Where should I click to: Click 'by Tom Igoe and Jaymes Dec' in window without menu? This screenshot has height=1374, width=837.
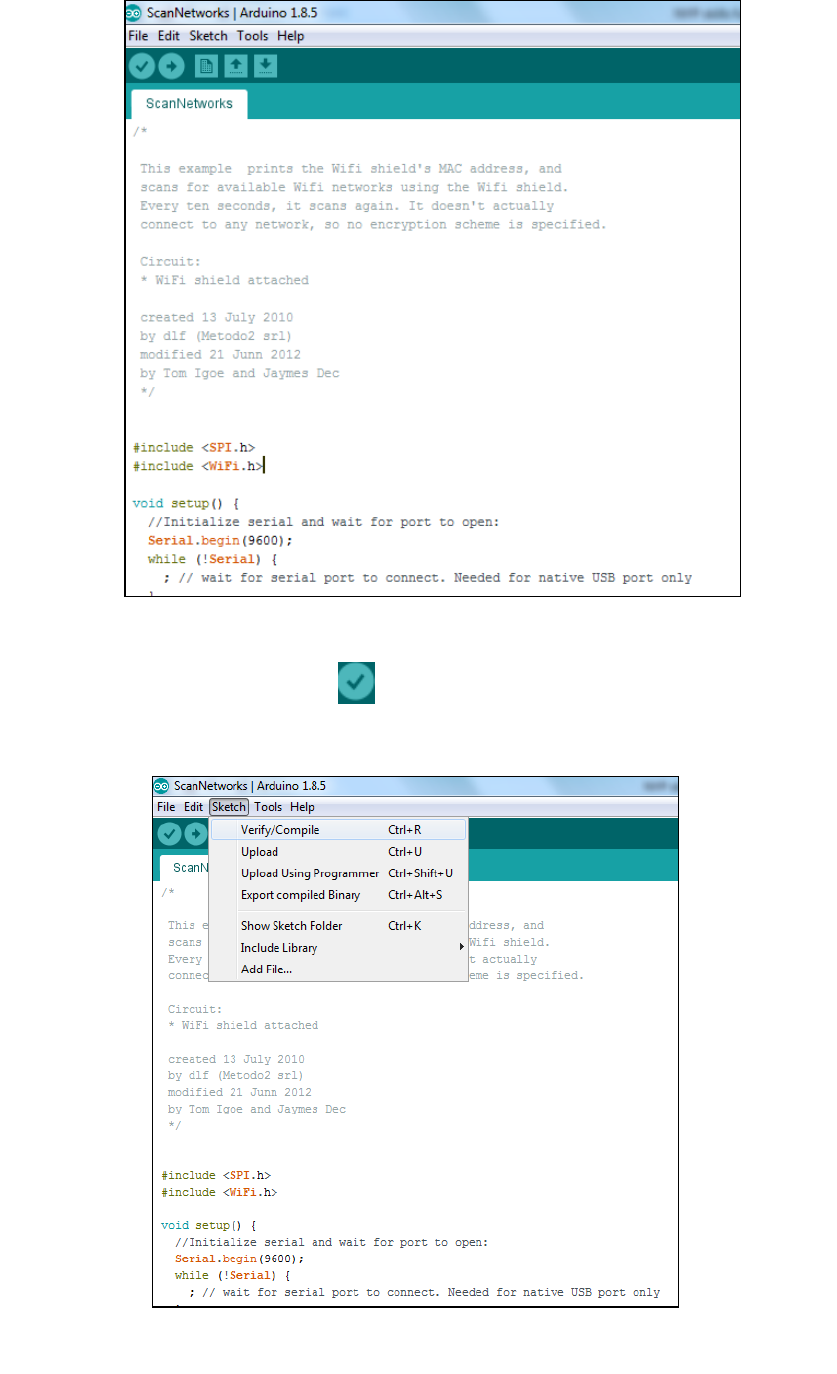click(239, 373)
